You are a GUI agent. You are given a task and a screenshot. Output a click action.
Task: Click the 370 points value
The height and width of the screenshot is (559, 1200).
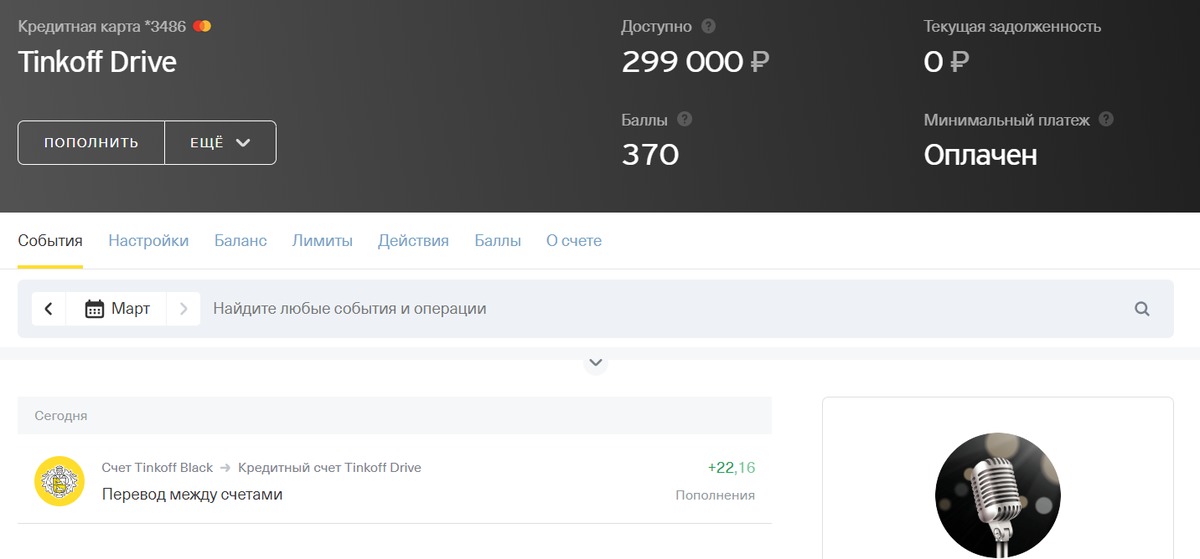pos(650,155)
